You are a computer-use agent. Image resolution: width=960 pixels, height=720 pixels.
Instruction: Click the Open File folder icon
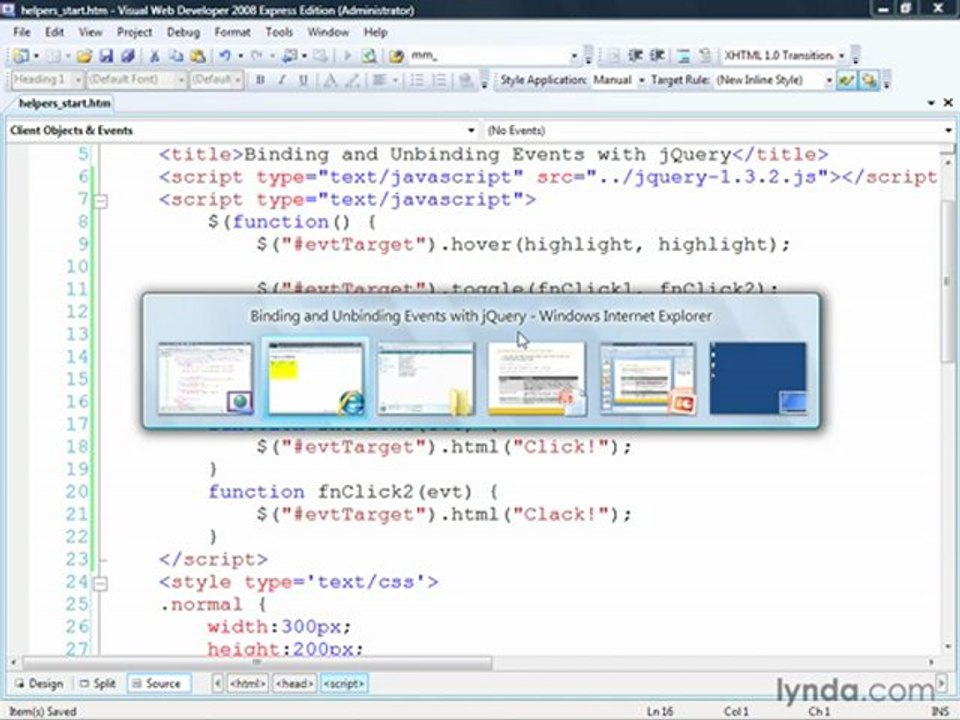(84, 56)
